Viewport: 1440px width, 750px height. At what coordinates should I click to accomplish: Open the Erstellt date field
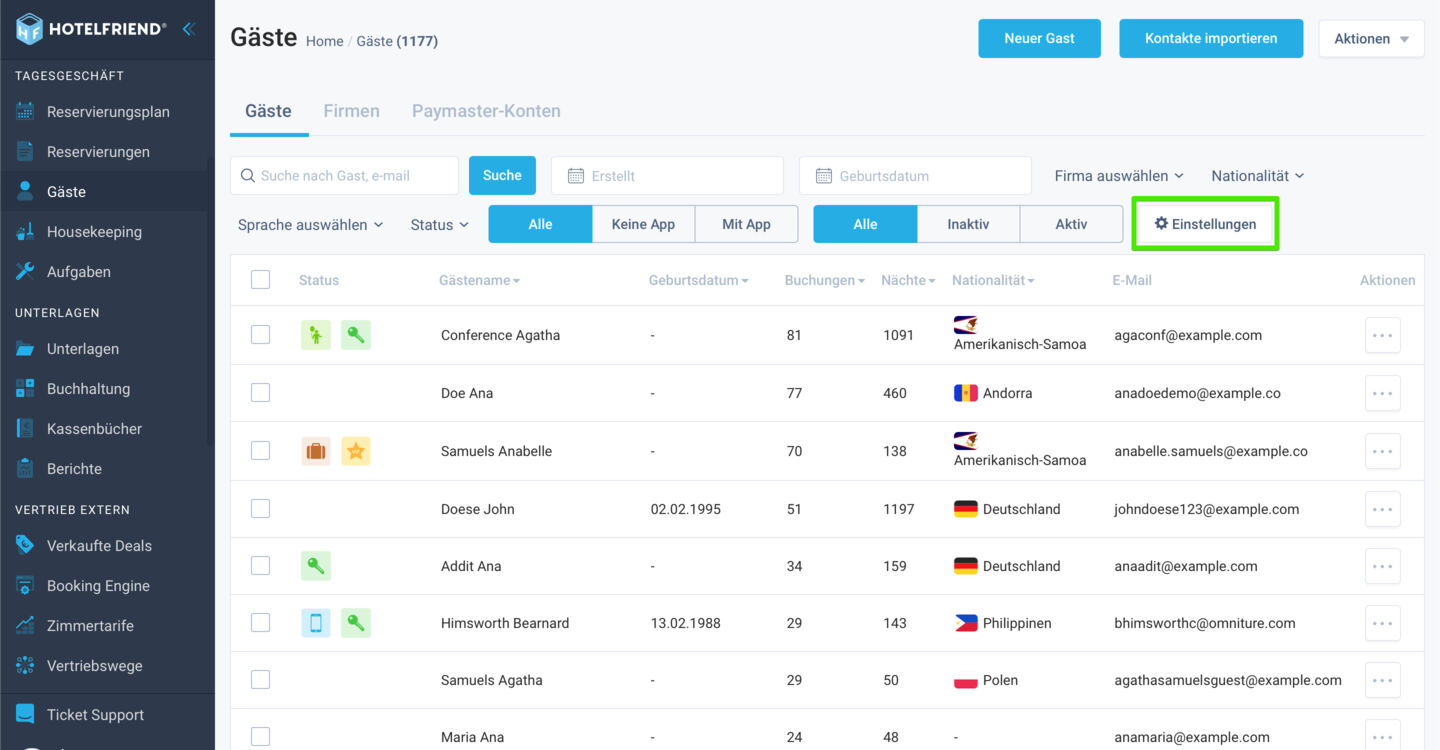(667, 175)
